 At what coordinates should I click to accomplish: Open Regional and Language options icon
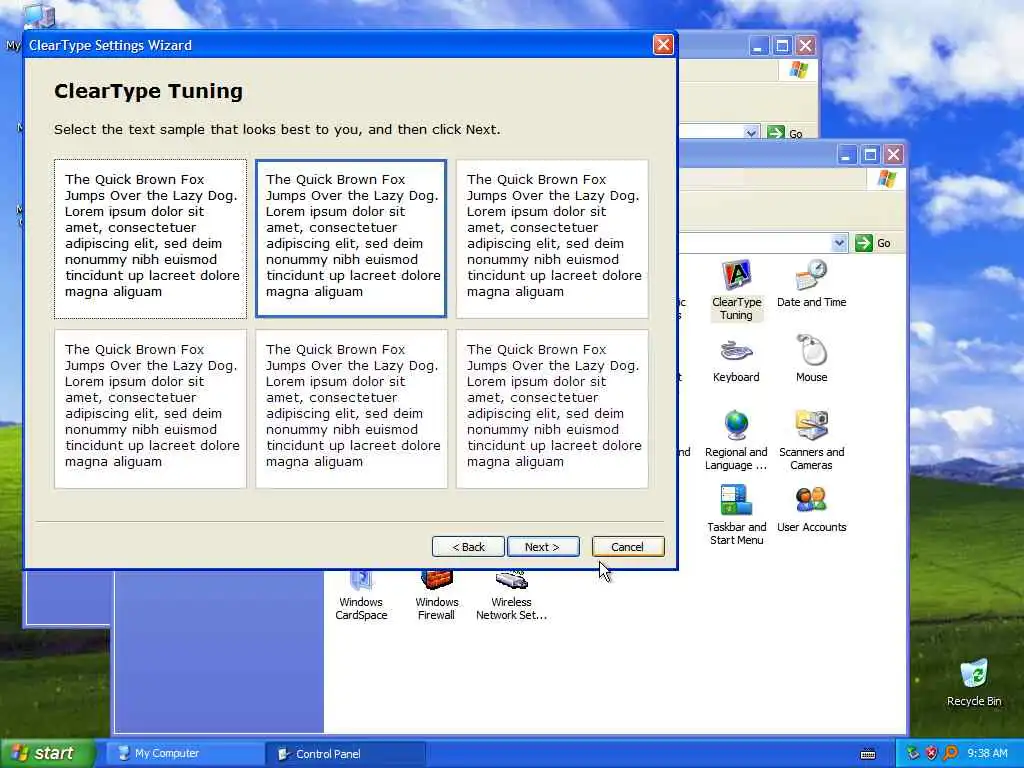[x=736, y=440]
